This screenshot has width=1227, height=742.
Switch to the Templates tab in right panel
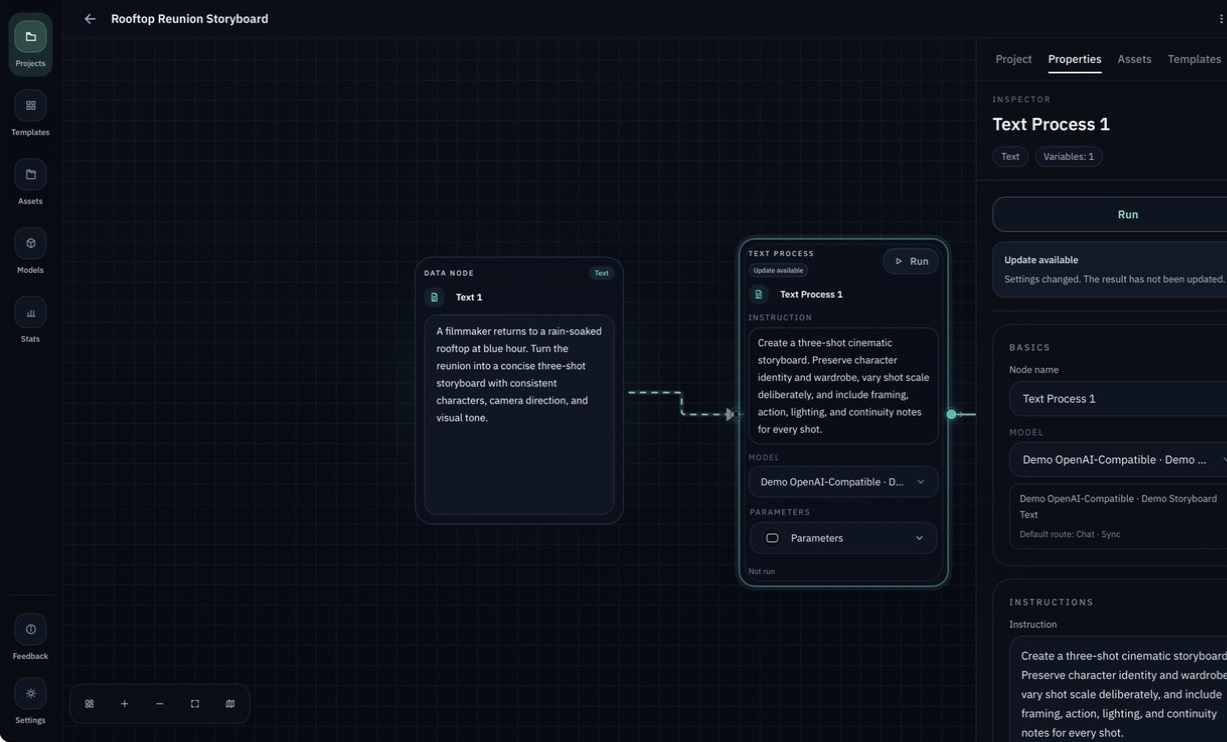coord(1194,59)
